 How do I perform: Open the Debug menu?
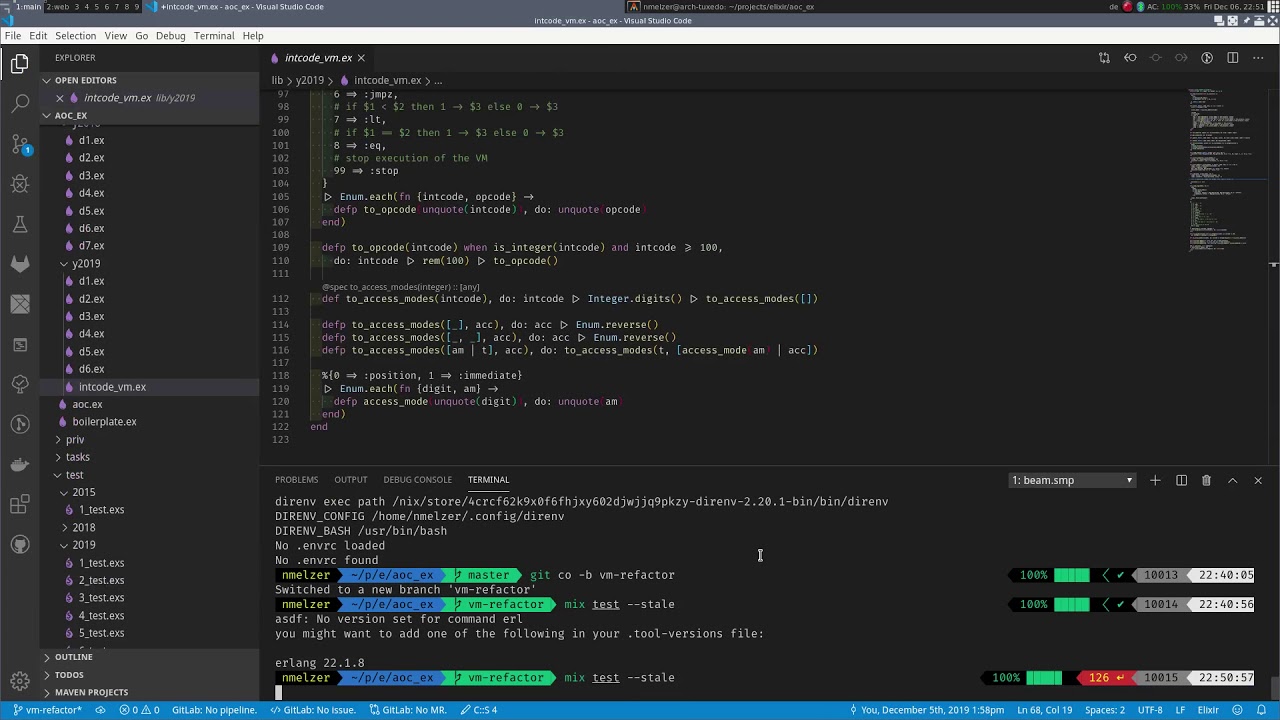coord(170,36)
